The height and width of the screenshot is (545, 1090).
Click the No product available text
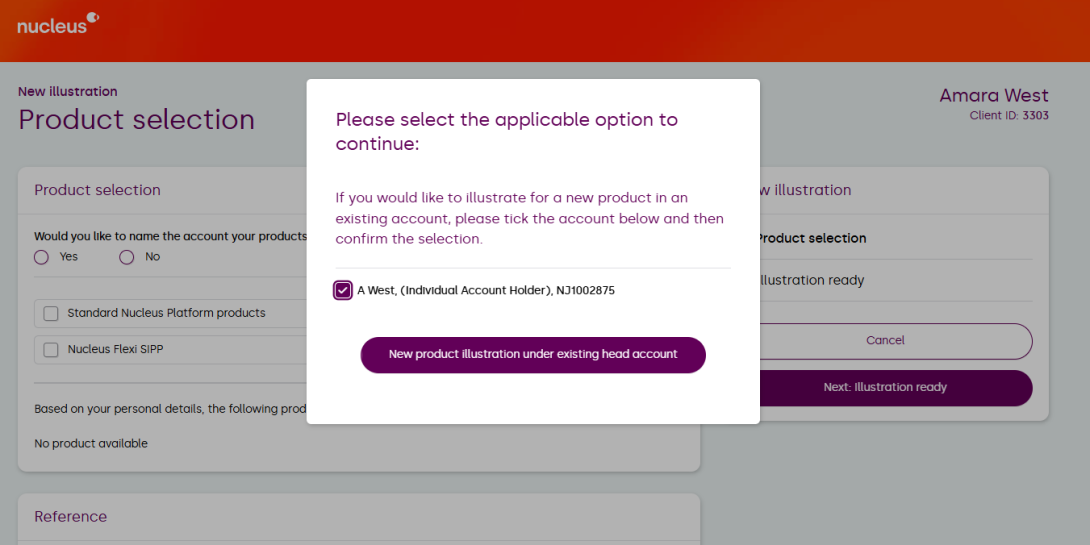point(91,444)
